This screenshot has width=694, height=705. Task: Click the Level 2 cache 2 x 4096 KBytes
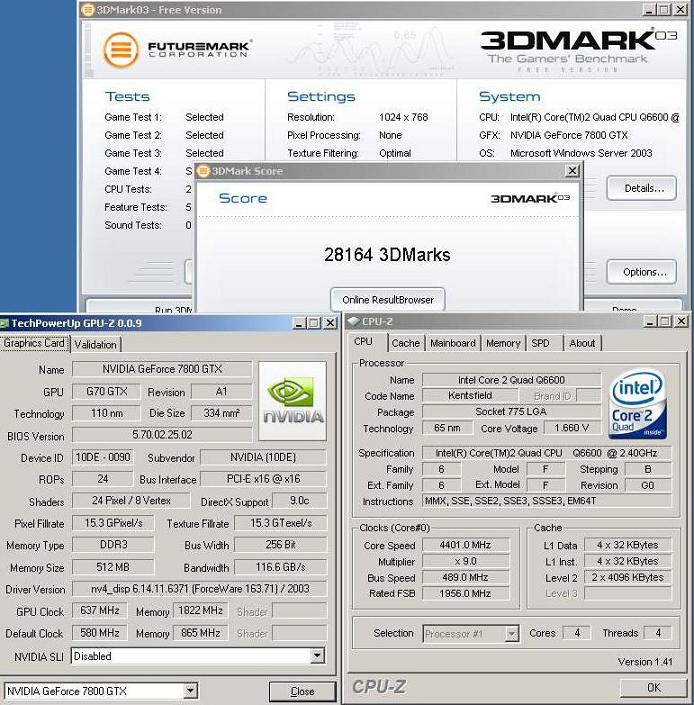(627, 577)
